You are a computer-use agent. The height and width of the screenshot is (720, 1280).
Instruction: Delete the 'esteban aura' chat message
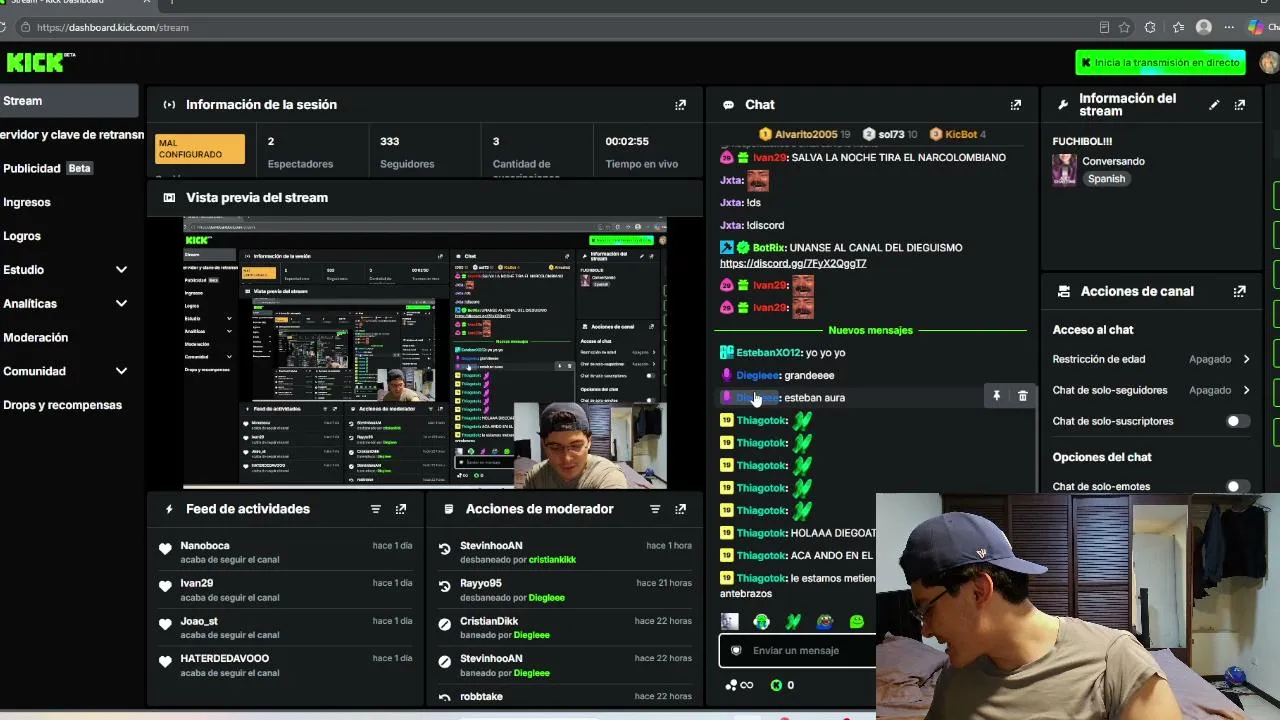click(x=1022, y=397)
